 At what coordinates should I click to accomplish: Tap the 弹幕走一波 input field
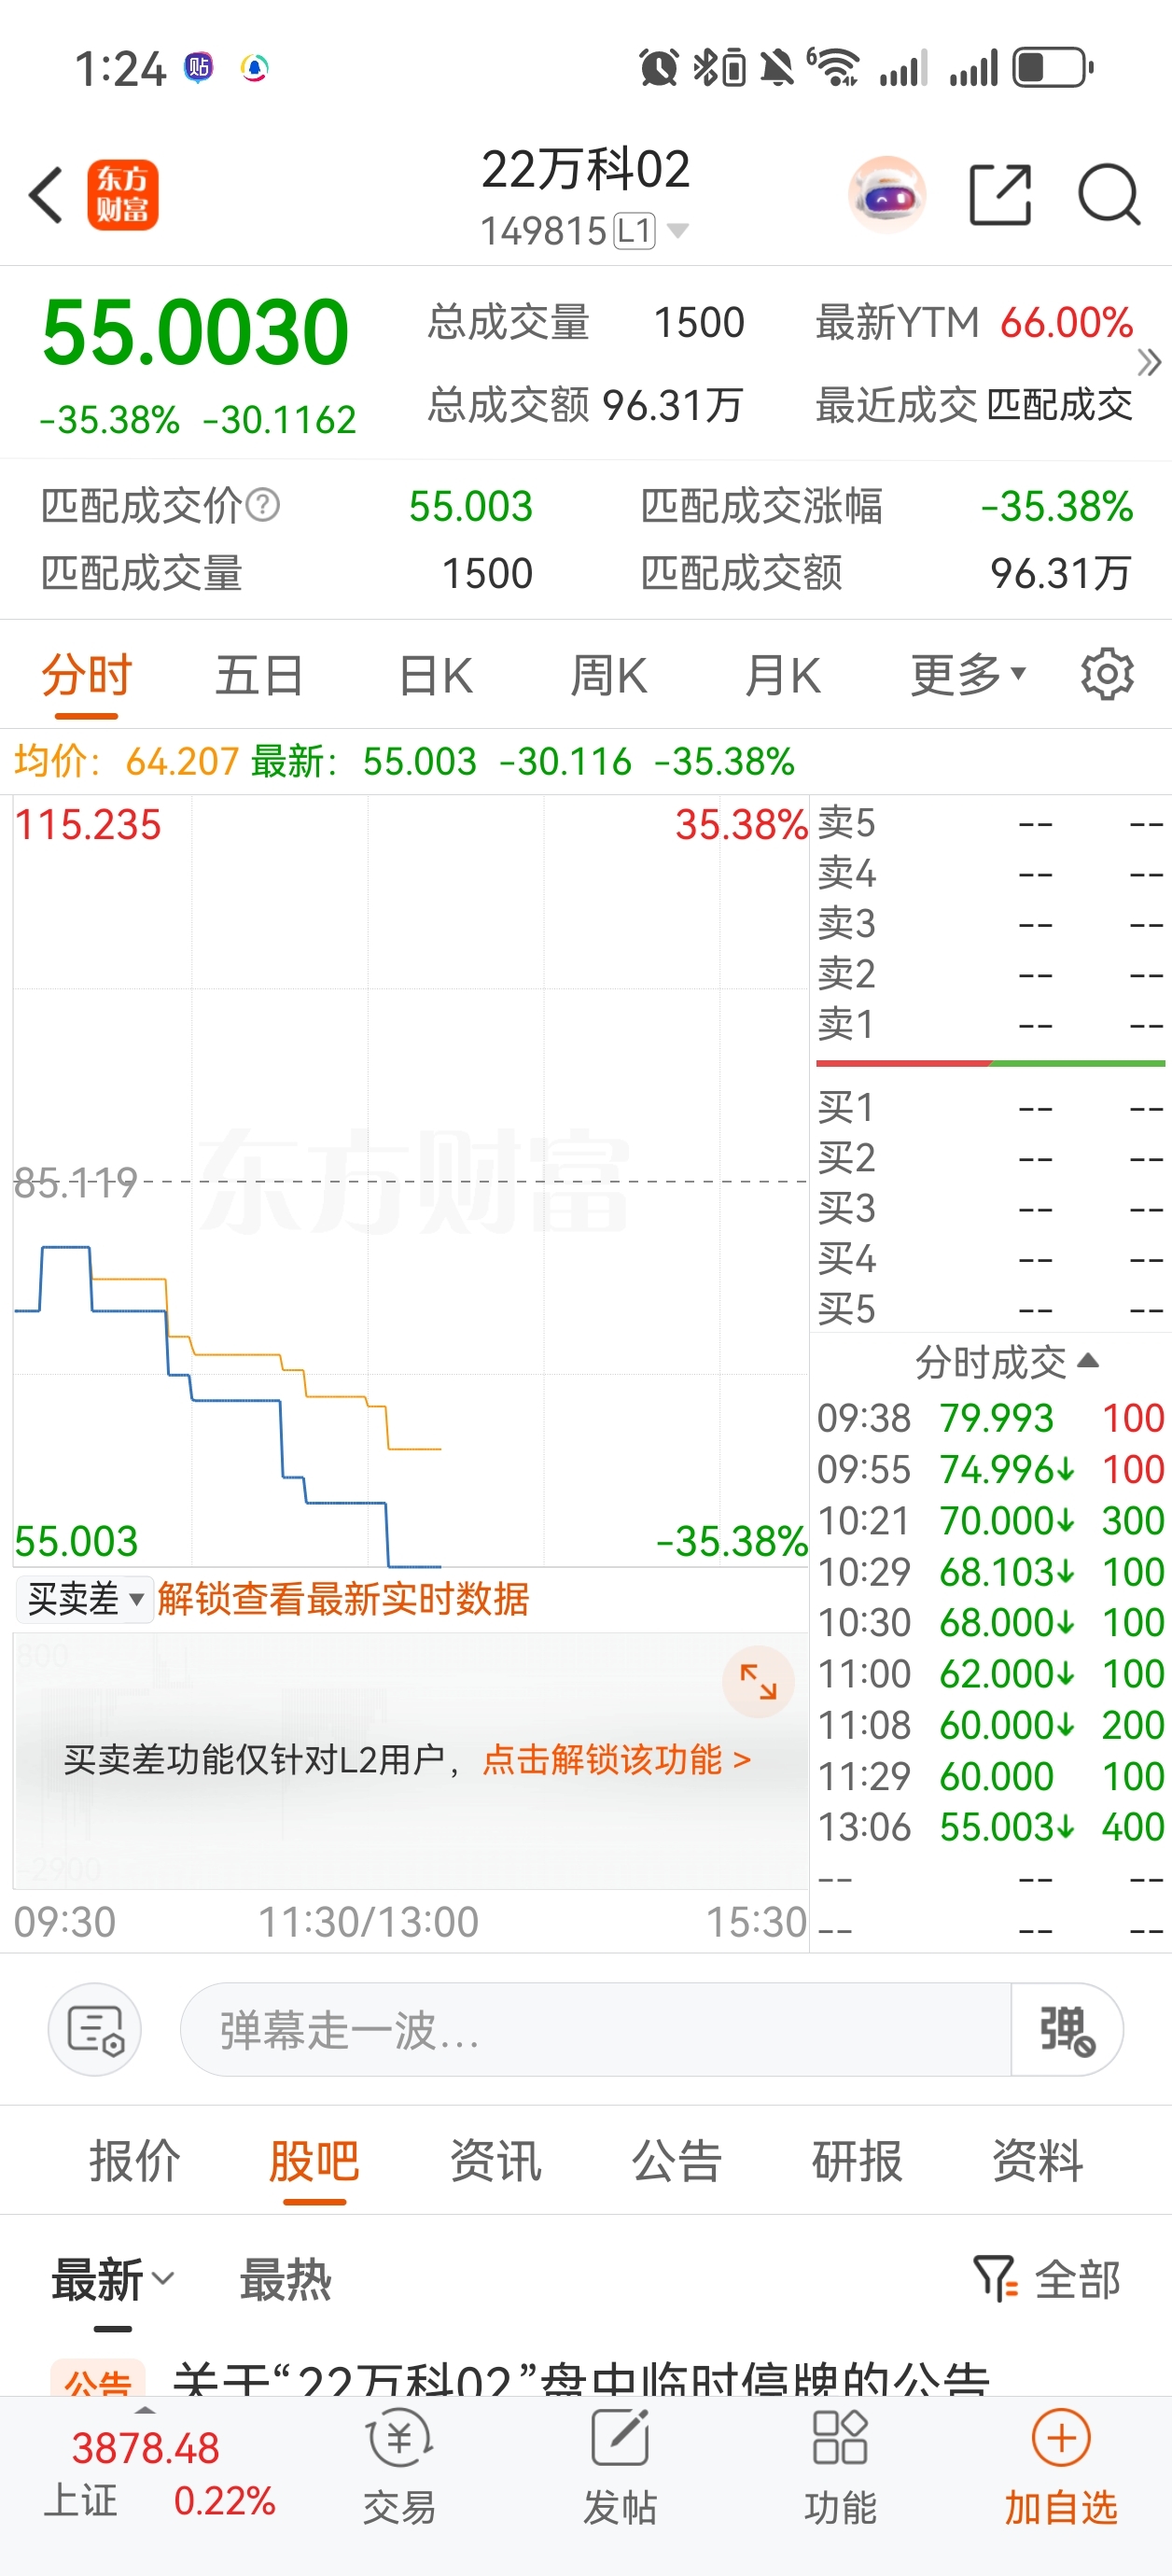(x=595, y=2029)
